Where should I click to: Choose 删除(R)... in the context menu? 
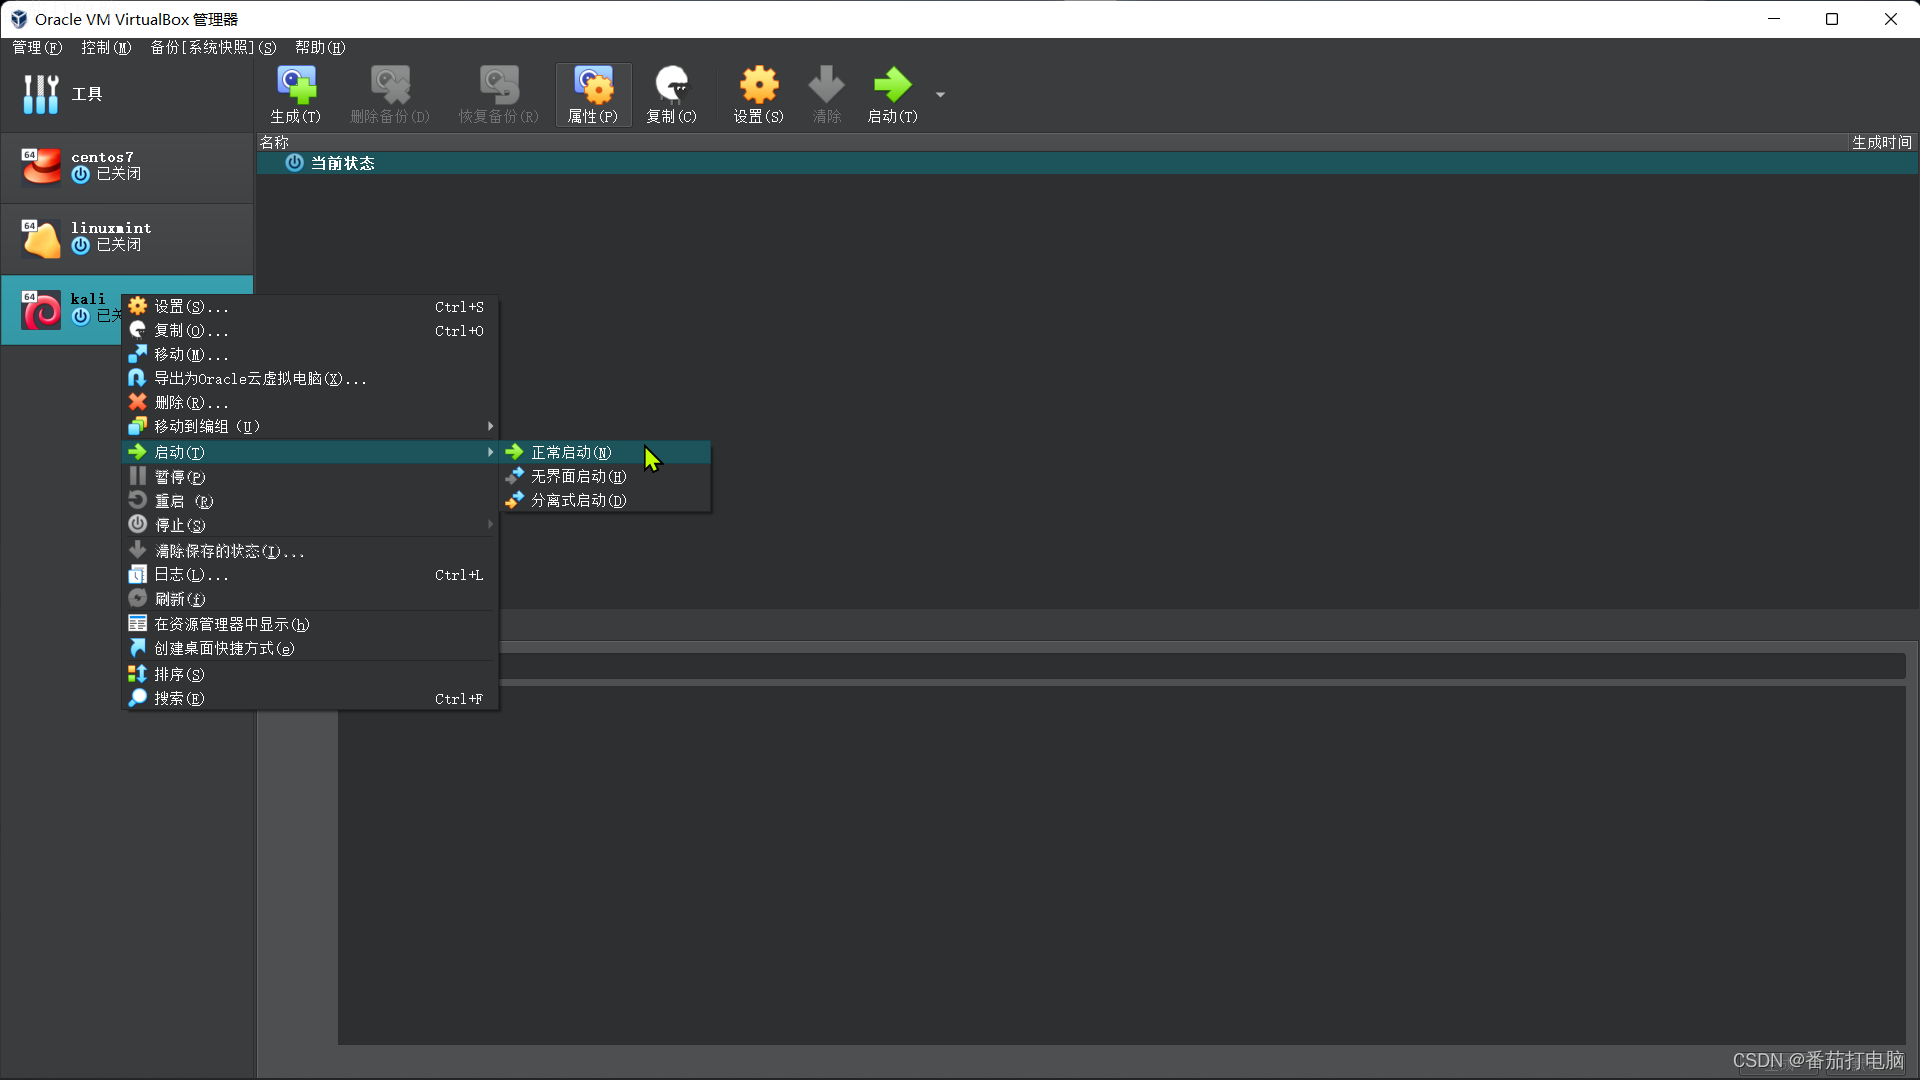pyautogui.click(x=310, y=402)
